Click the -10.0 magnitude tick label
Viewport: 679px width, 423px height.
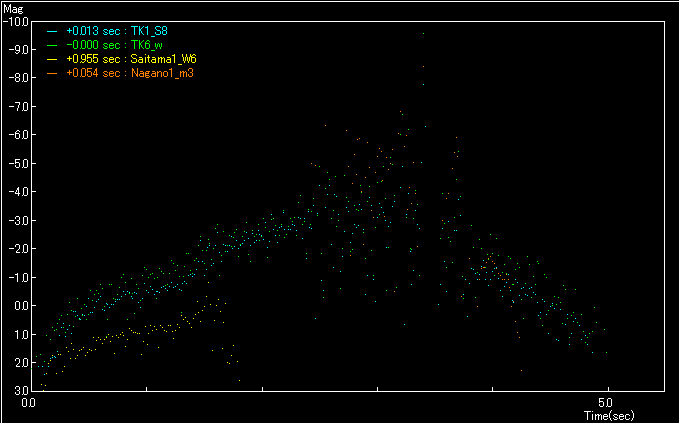pos(16,21)
